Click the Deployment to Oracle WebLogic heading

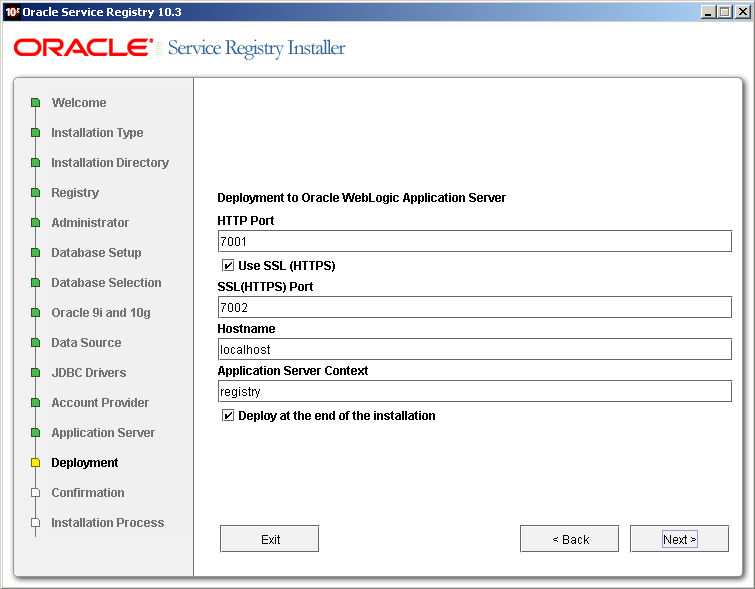[x=361, y=198]
